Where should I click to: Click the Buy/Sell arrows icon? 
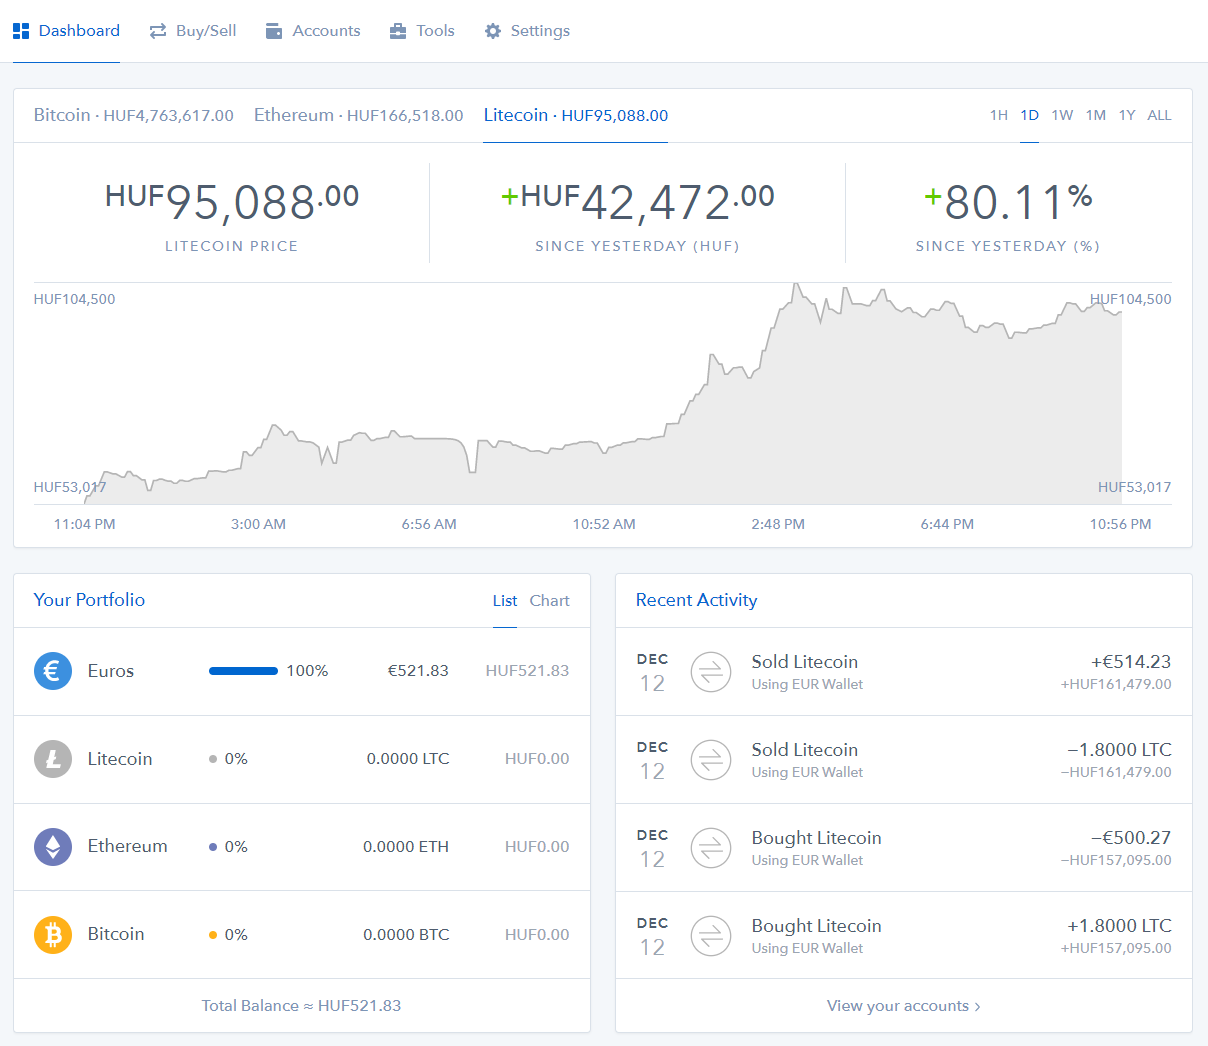point(158,31)
